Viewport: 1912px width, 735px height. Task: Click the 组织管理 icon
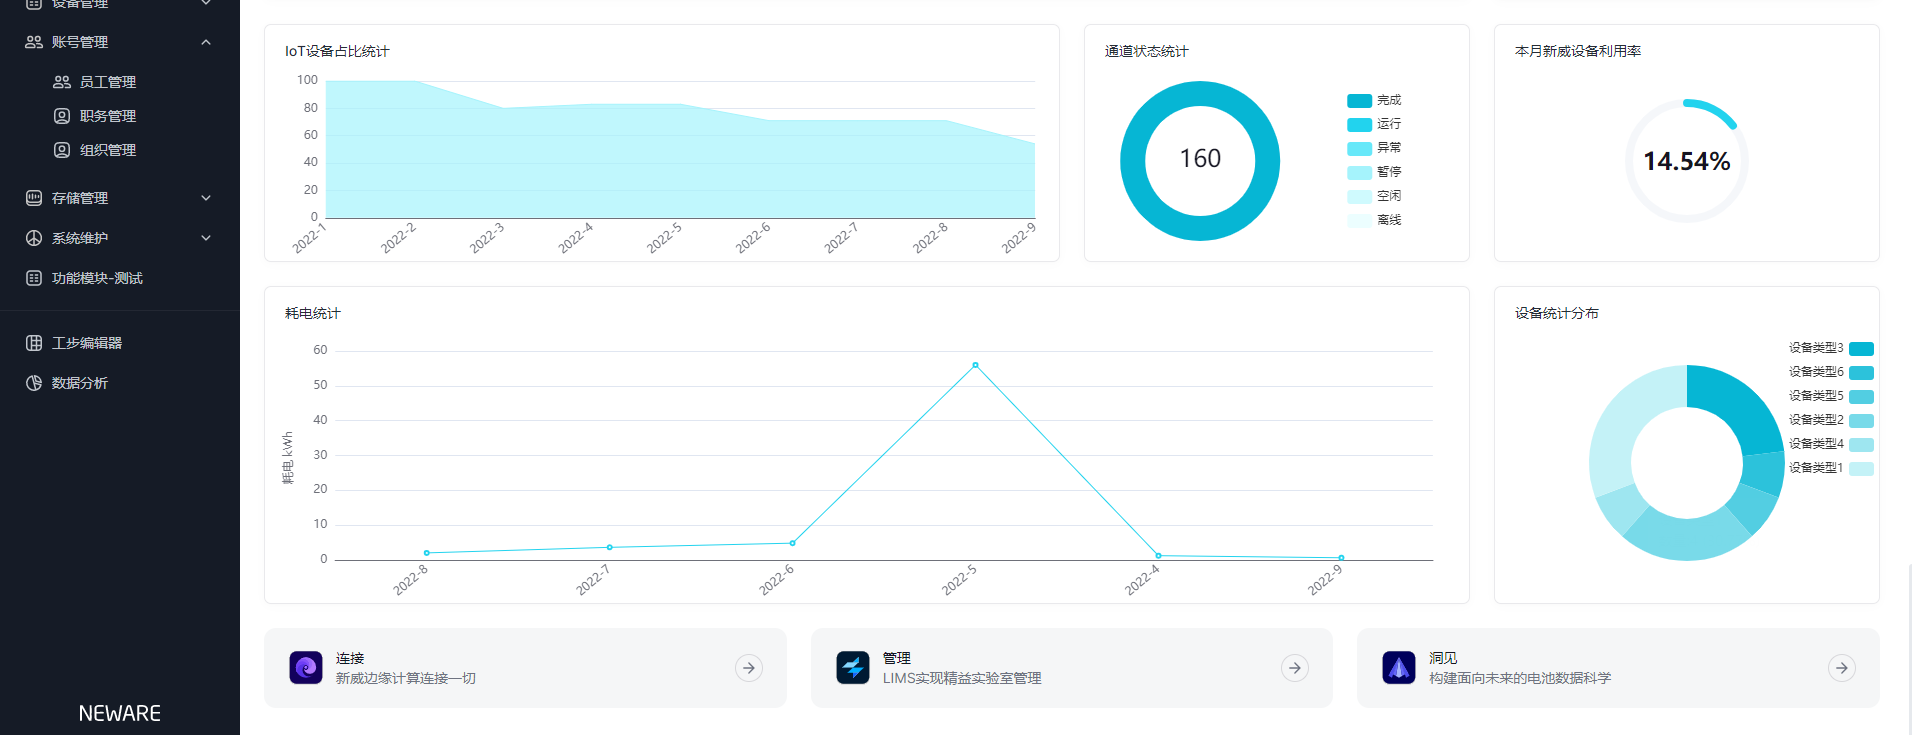pyautogui.click(x=62, y=150)
